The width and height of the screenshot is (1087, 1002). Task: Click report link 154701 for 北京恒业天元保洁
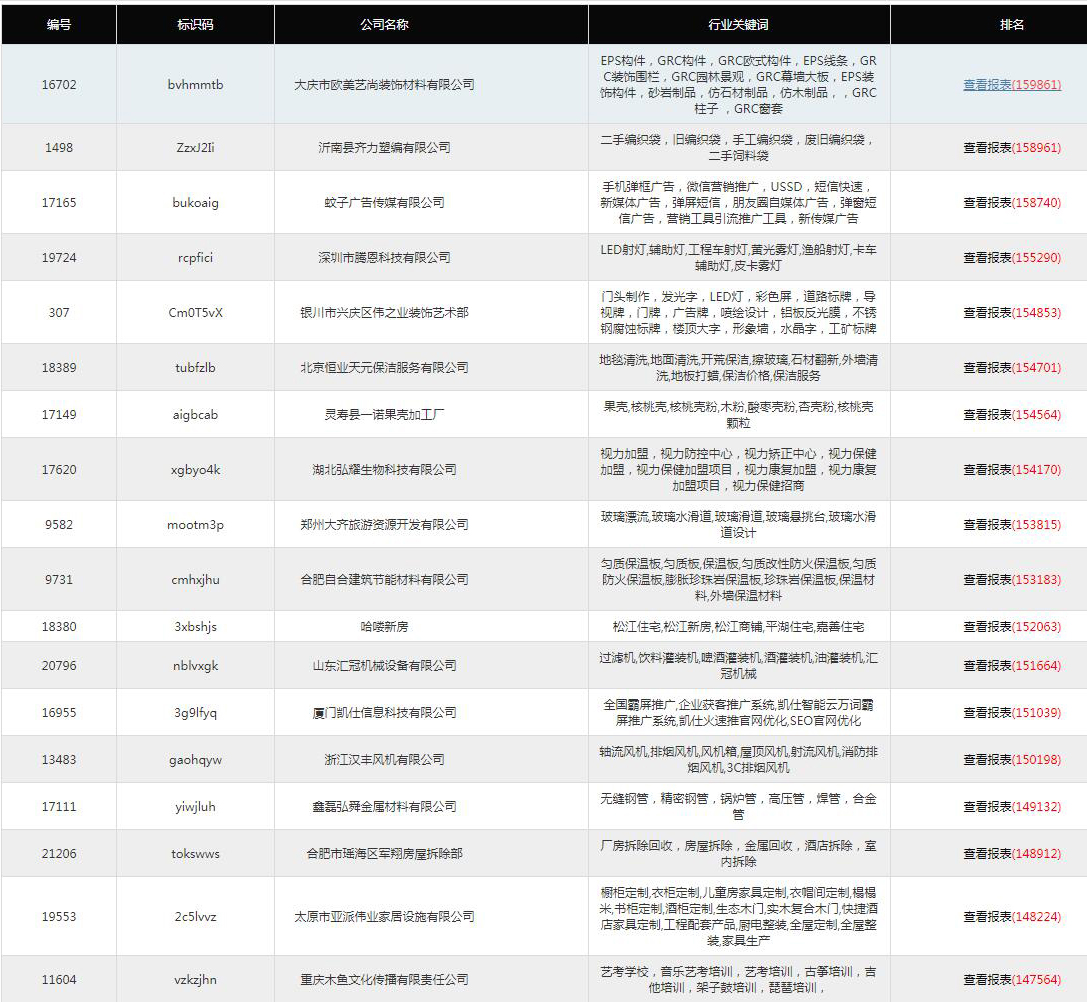[x=1011, y=367]
